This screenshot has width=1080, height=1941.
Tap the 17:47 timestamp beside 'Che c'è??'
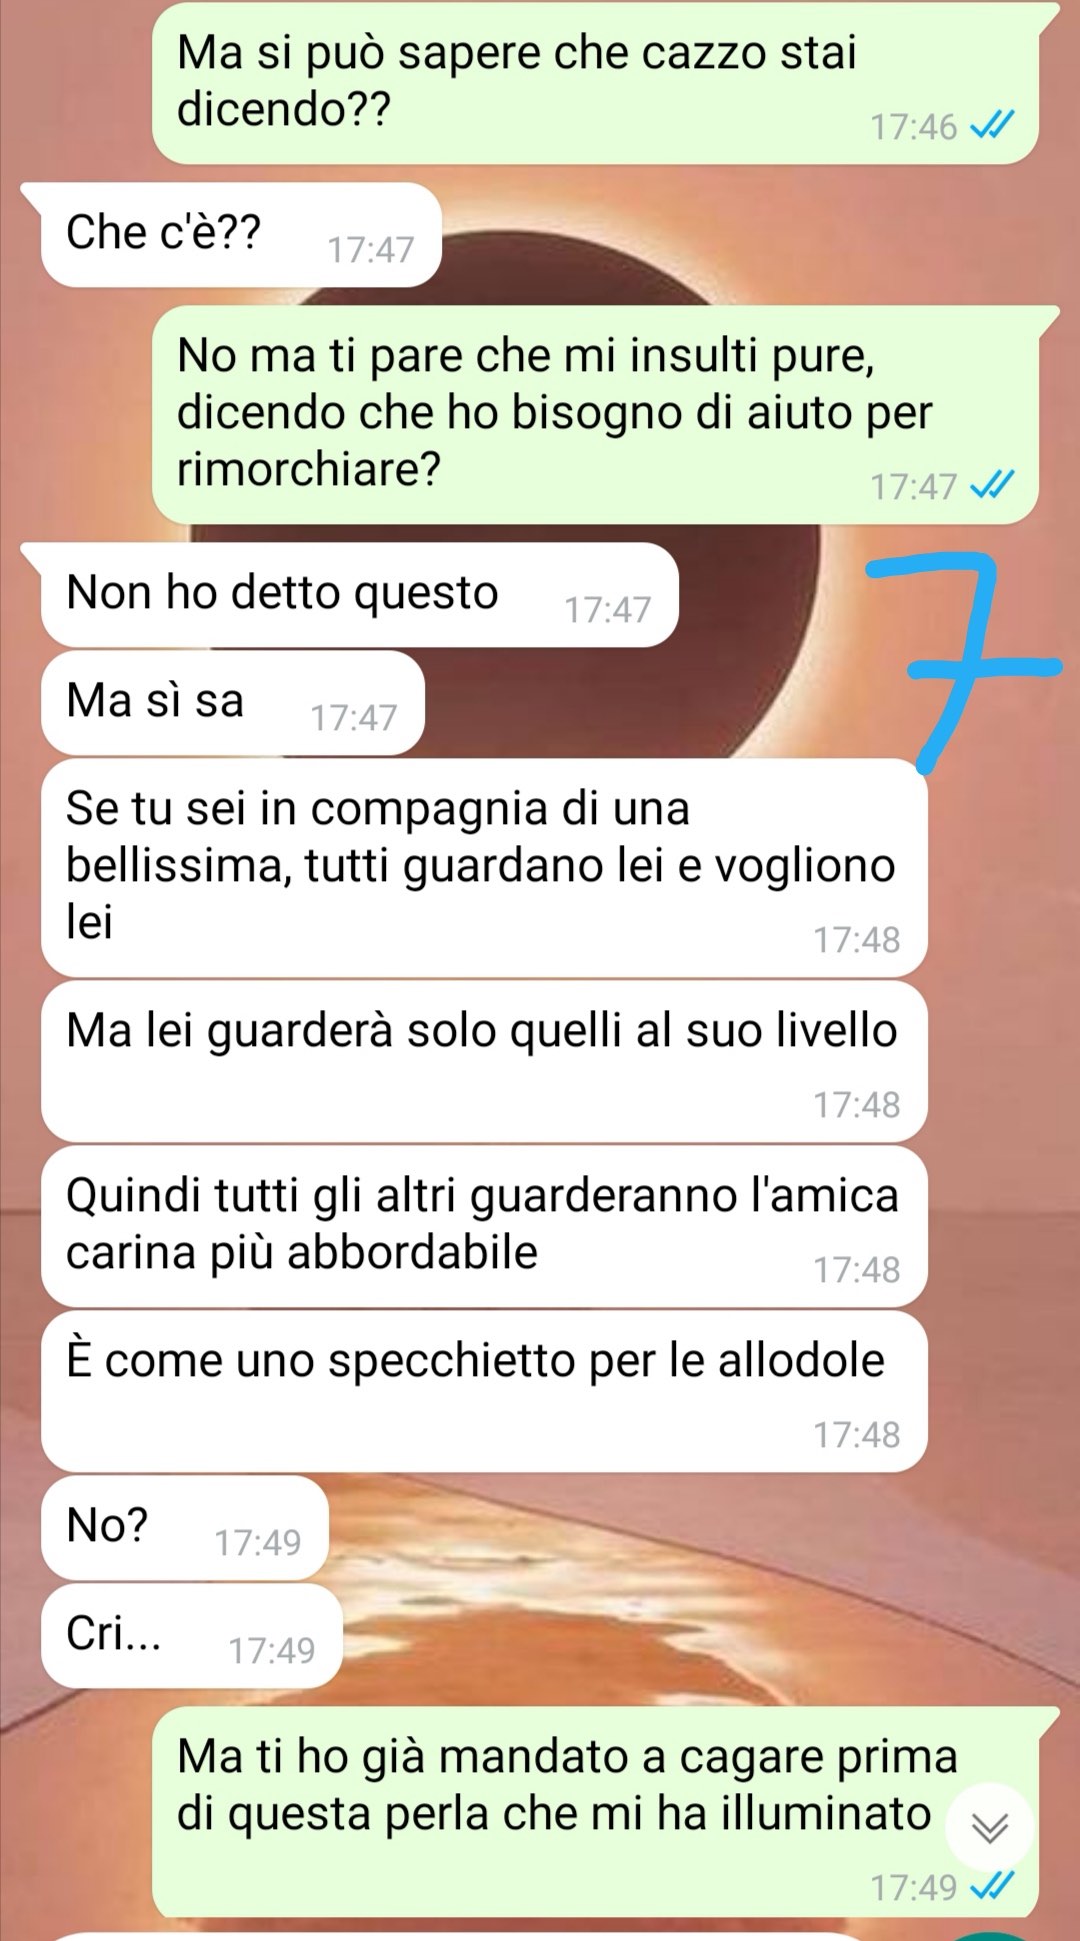[x=370, y=249]
